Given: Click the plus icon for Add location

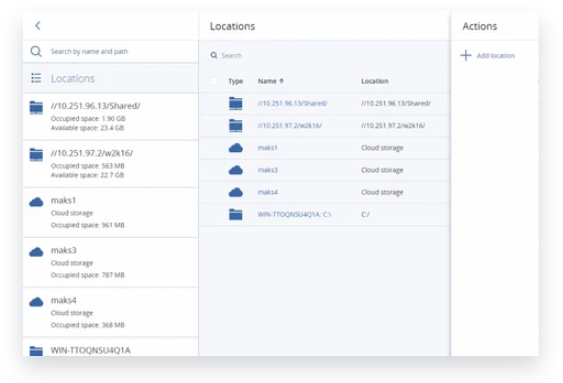Looking at the screenshot, I should click(466, 55).
